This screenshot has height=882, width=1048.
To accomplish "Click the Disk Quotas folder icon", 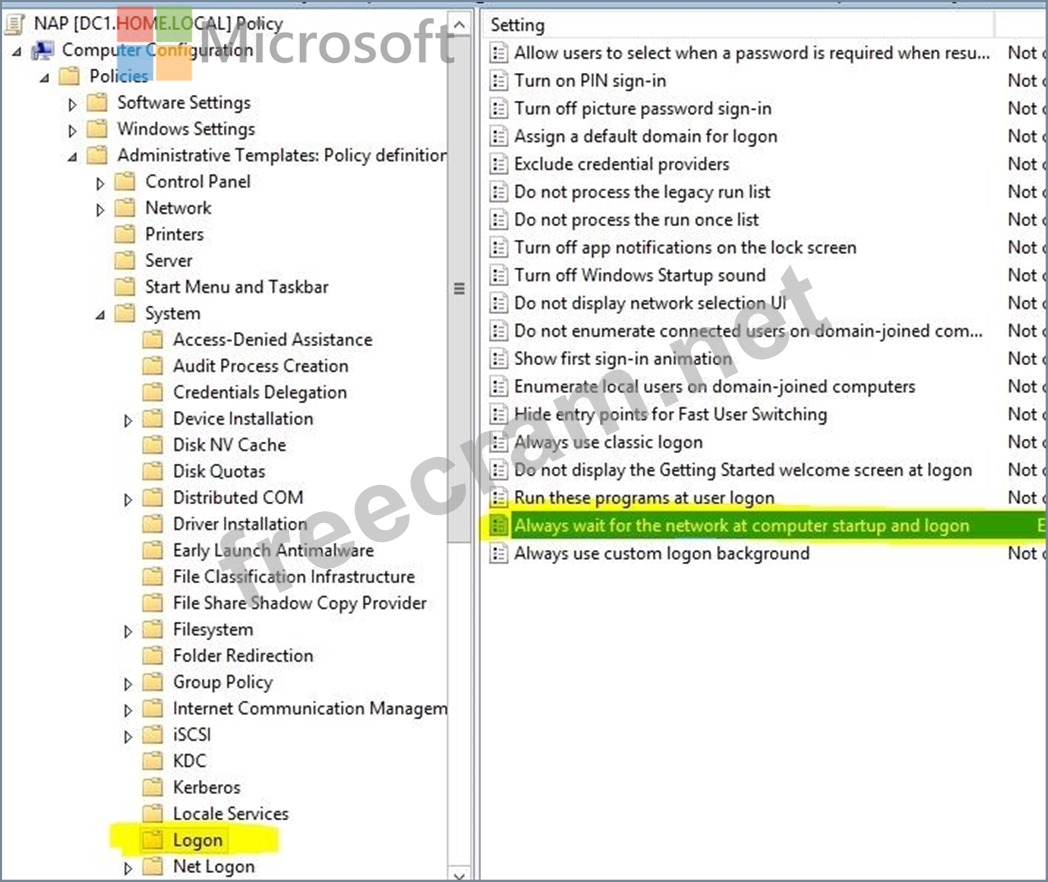I will 153,471.
